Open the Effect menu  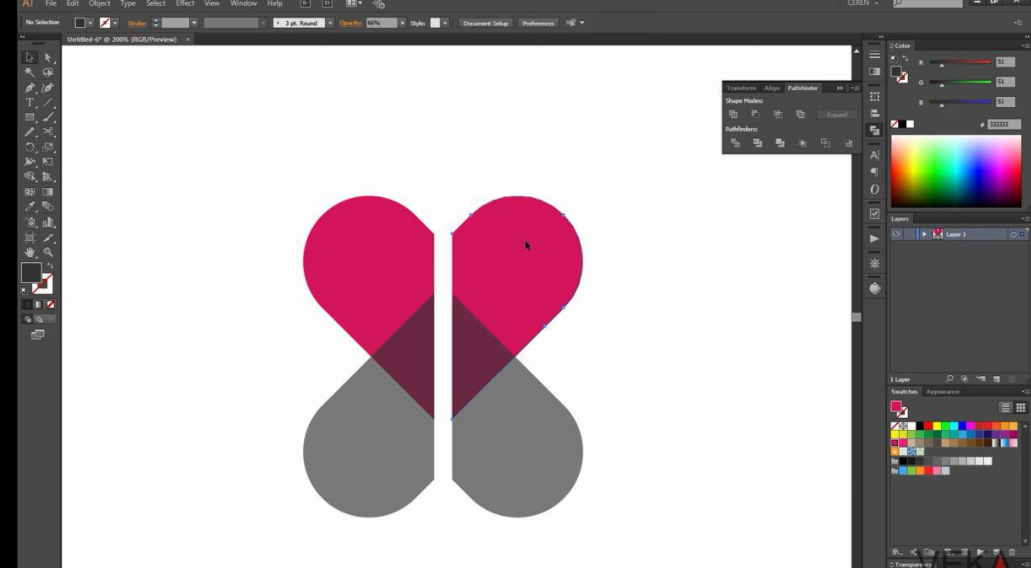(x=185, y=4)
